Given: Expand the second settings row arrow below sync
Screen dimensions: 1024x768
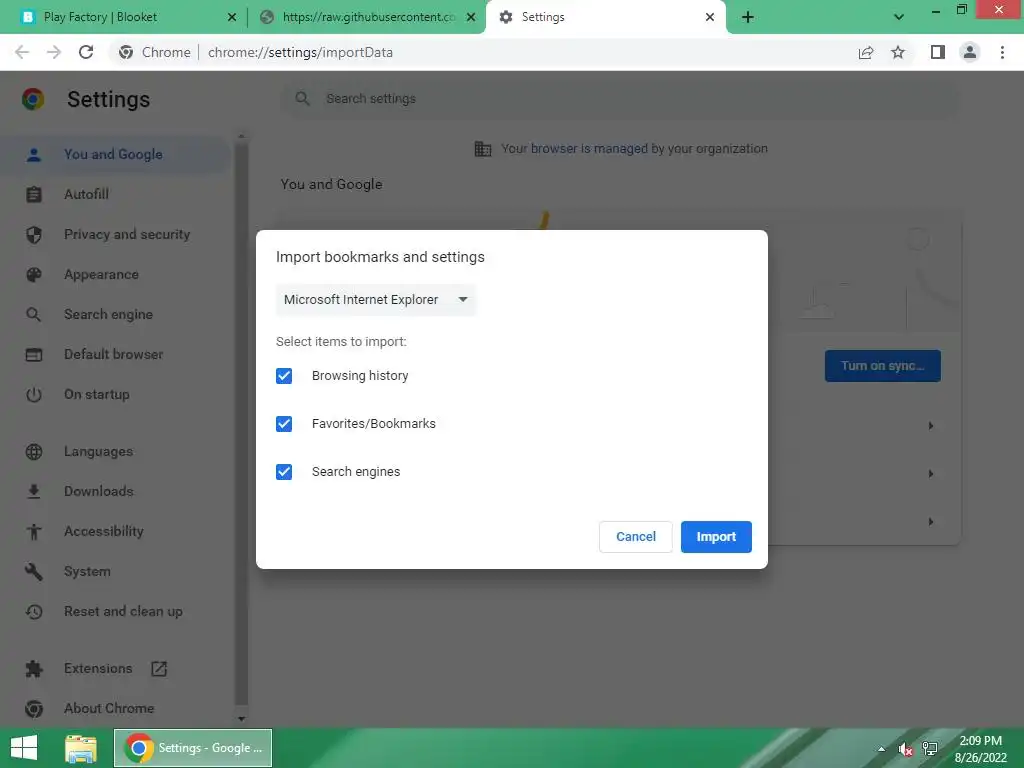Looking at the screenshot, I should [931, 473].
